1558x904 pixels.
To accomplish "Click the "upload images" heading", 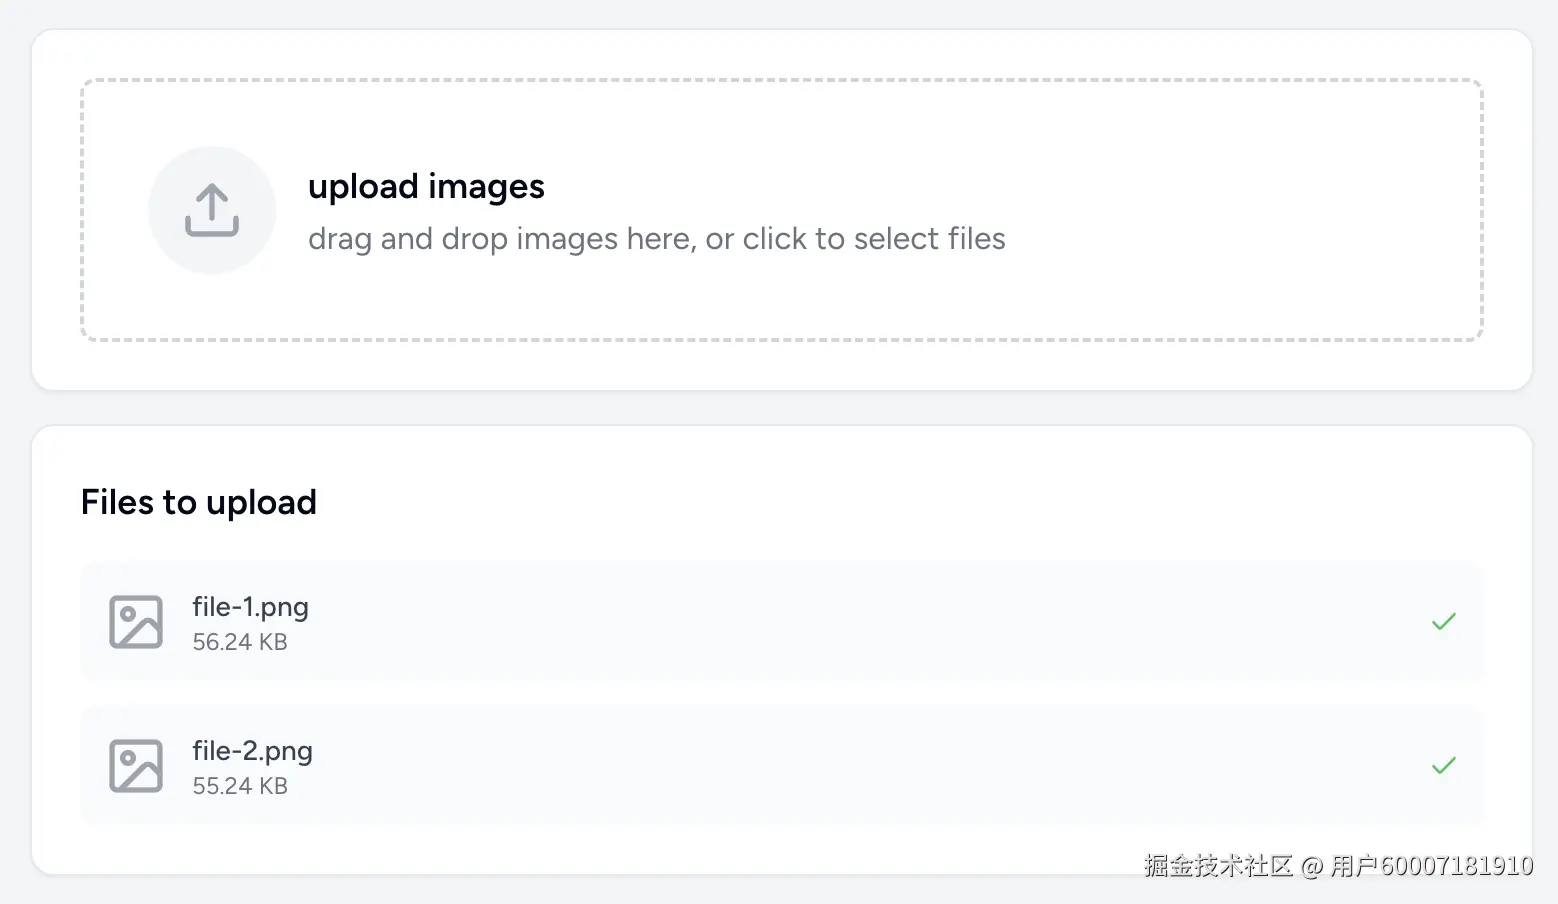I will point(426,187).
